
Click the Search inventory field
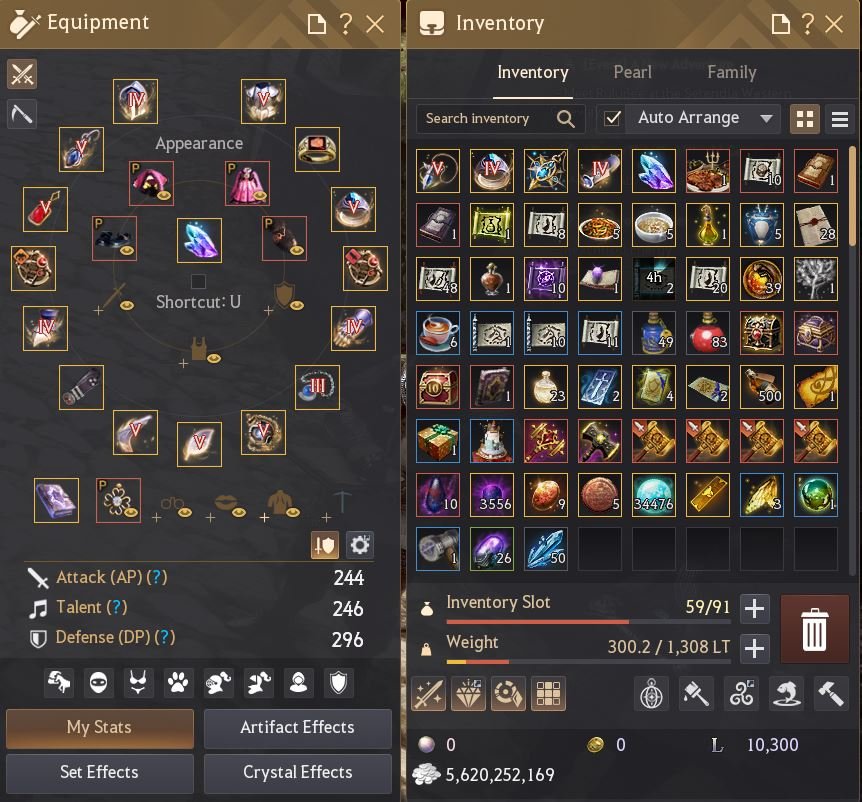pyautogui.click(x=500, y=118)
